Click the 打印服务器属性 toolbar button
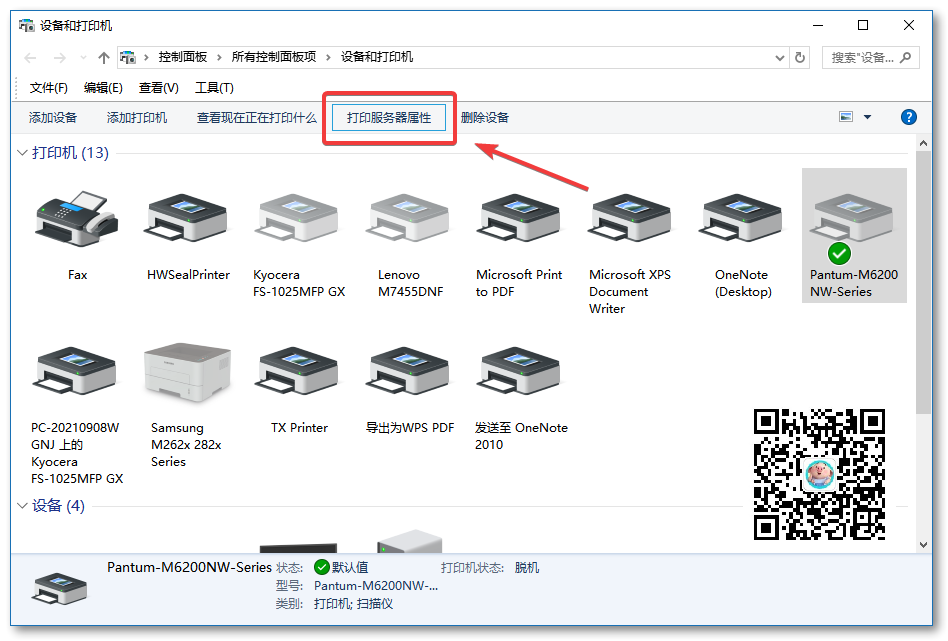The height and width of the screenshot is (641, 948). (388, 117)
